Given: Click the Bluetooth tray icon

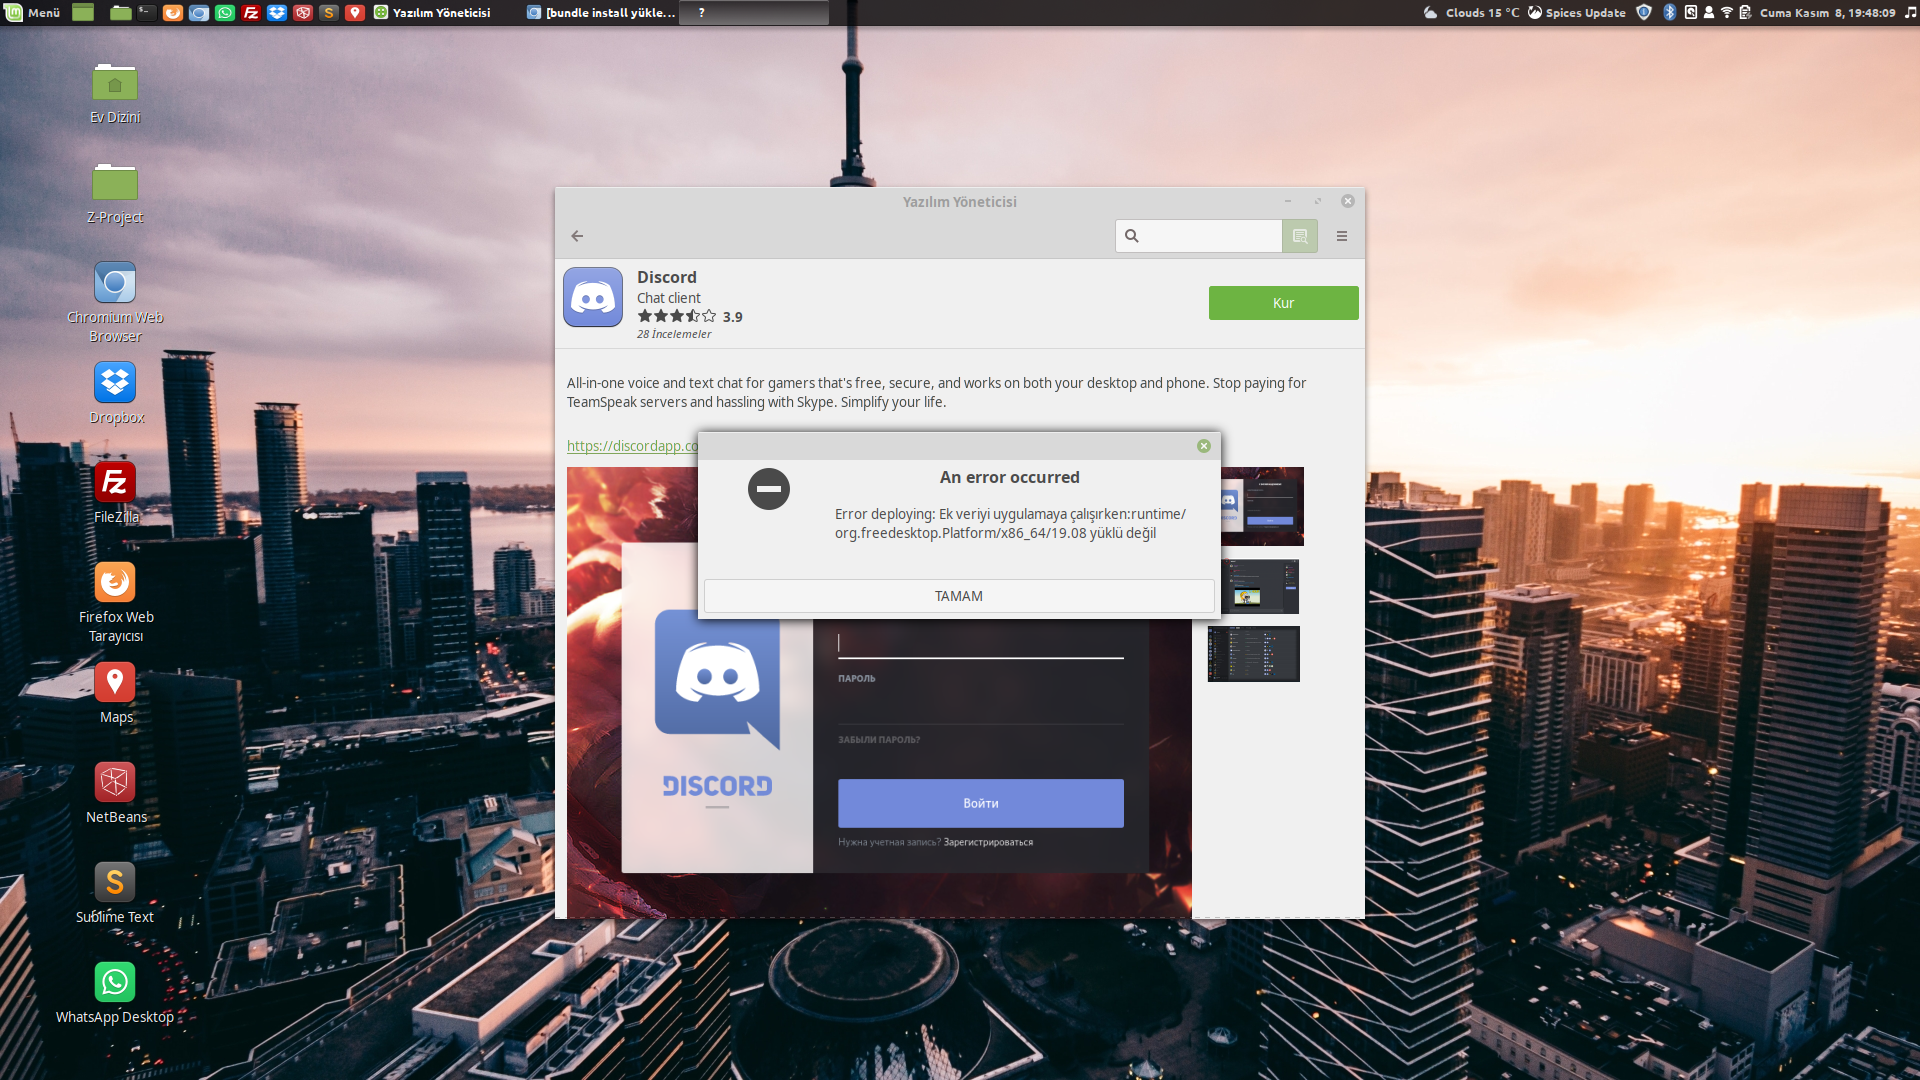Looking at the screenshot, I should click(1669, 13).
